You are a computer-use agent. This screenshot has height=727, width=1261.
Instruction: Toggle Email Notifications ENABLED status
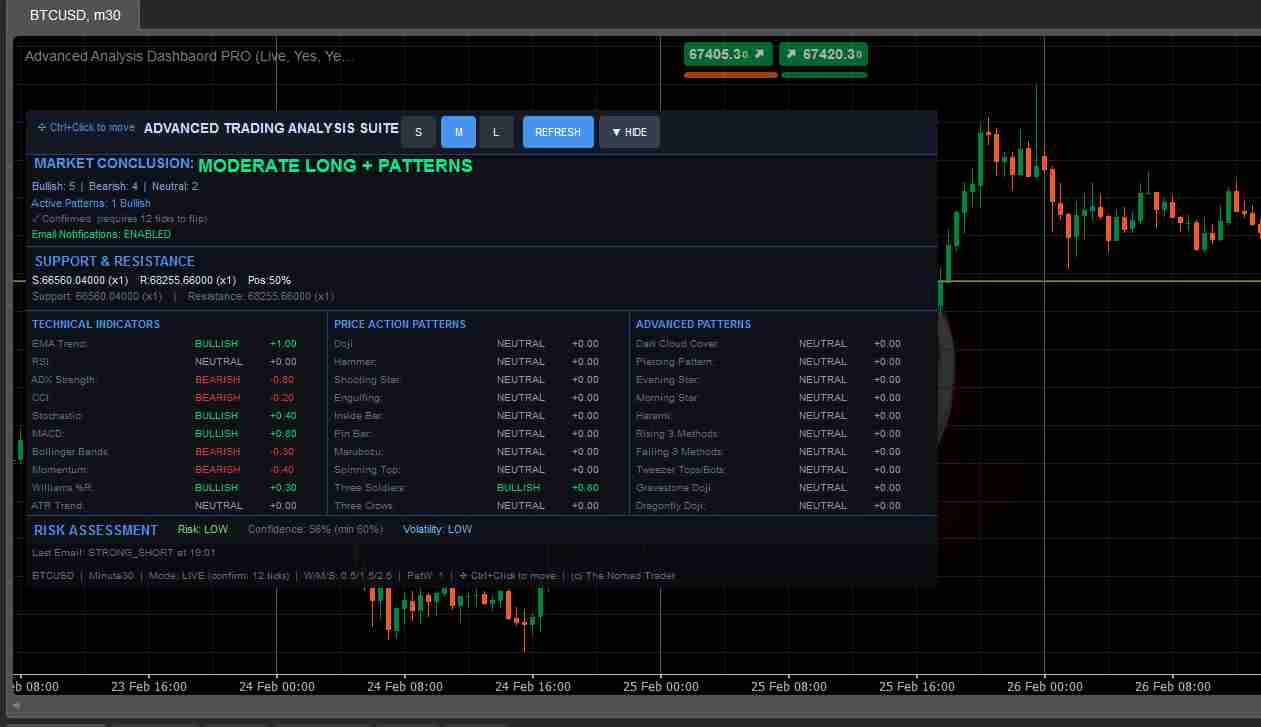tap(101, 234)
